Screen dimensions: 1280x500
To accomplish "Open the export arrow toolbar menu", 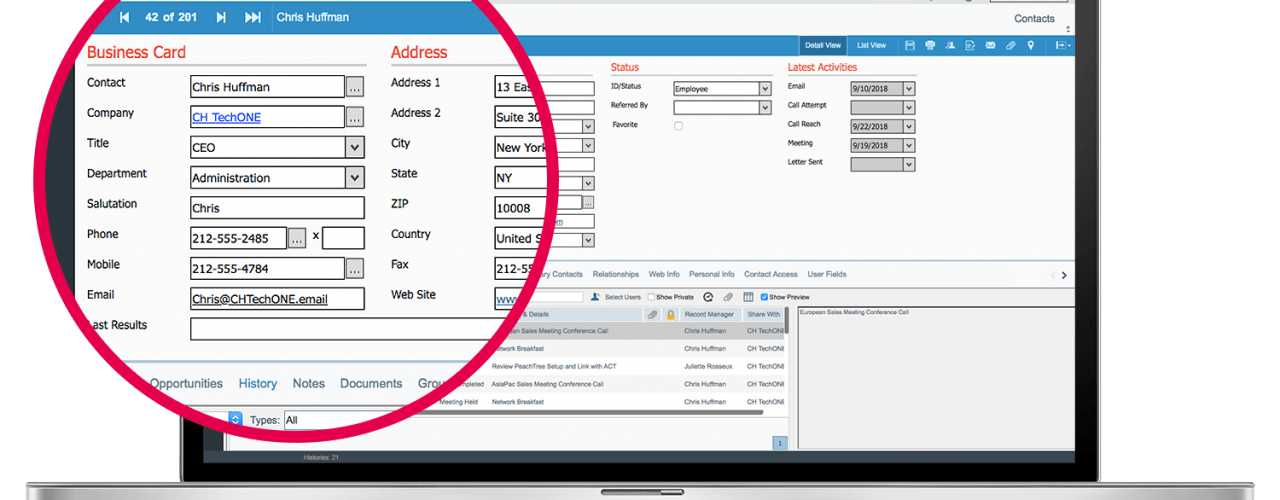I will click(x=1062, y=45).
